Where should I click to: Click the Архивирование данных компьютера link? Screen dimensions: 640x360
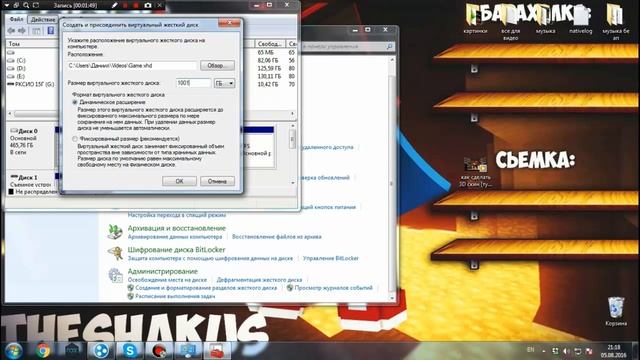click(x=175, y=237)
